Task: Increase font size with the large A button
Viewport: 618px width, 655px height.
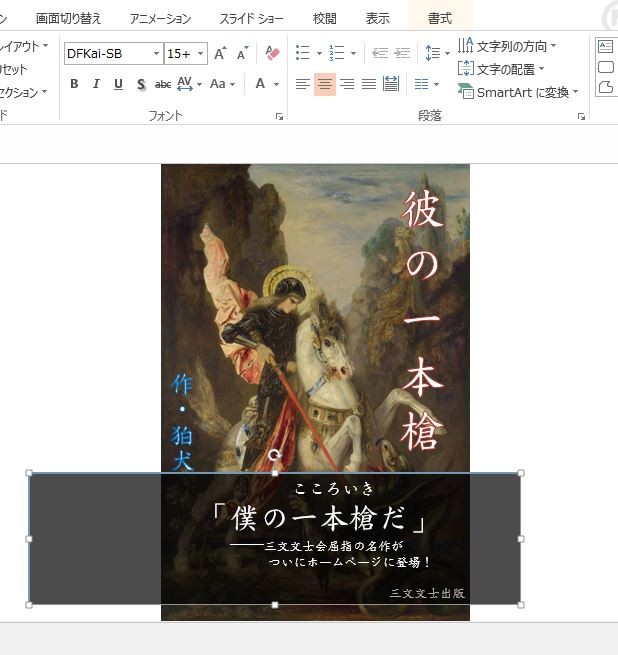Action: (x=220, y=53)
